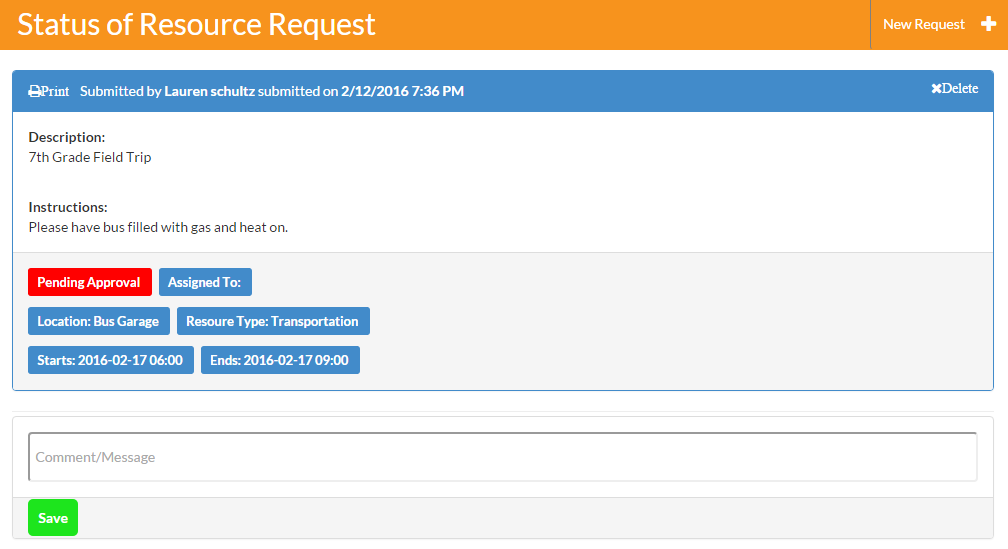Click the Print link text
Viewport: 1008px width, 549px height.
tap(55, 91)
